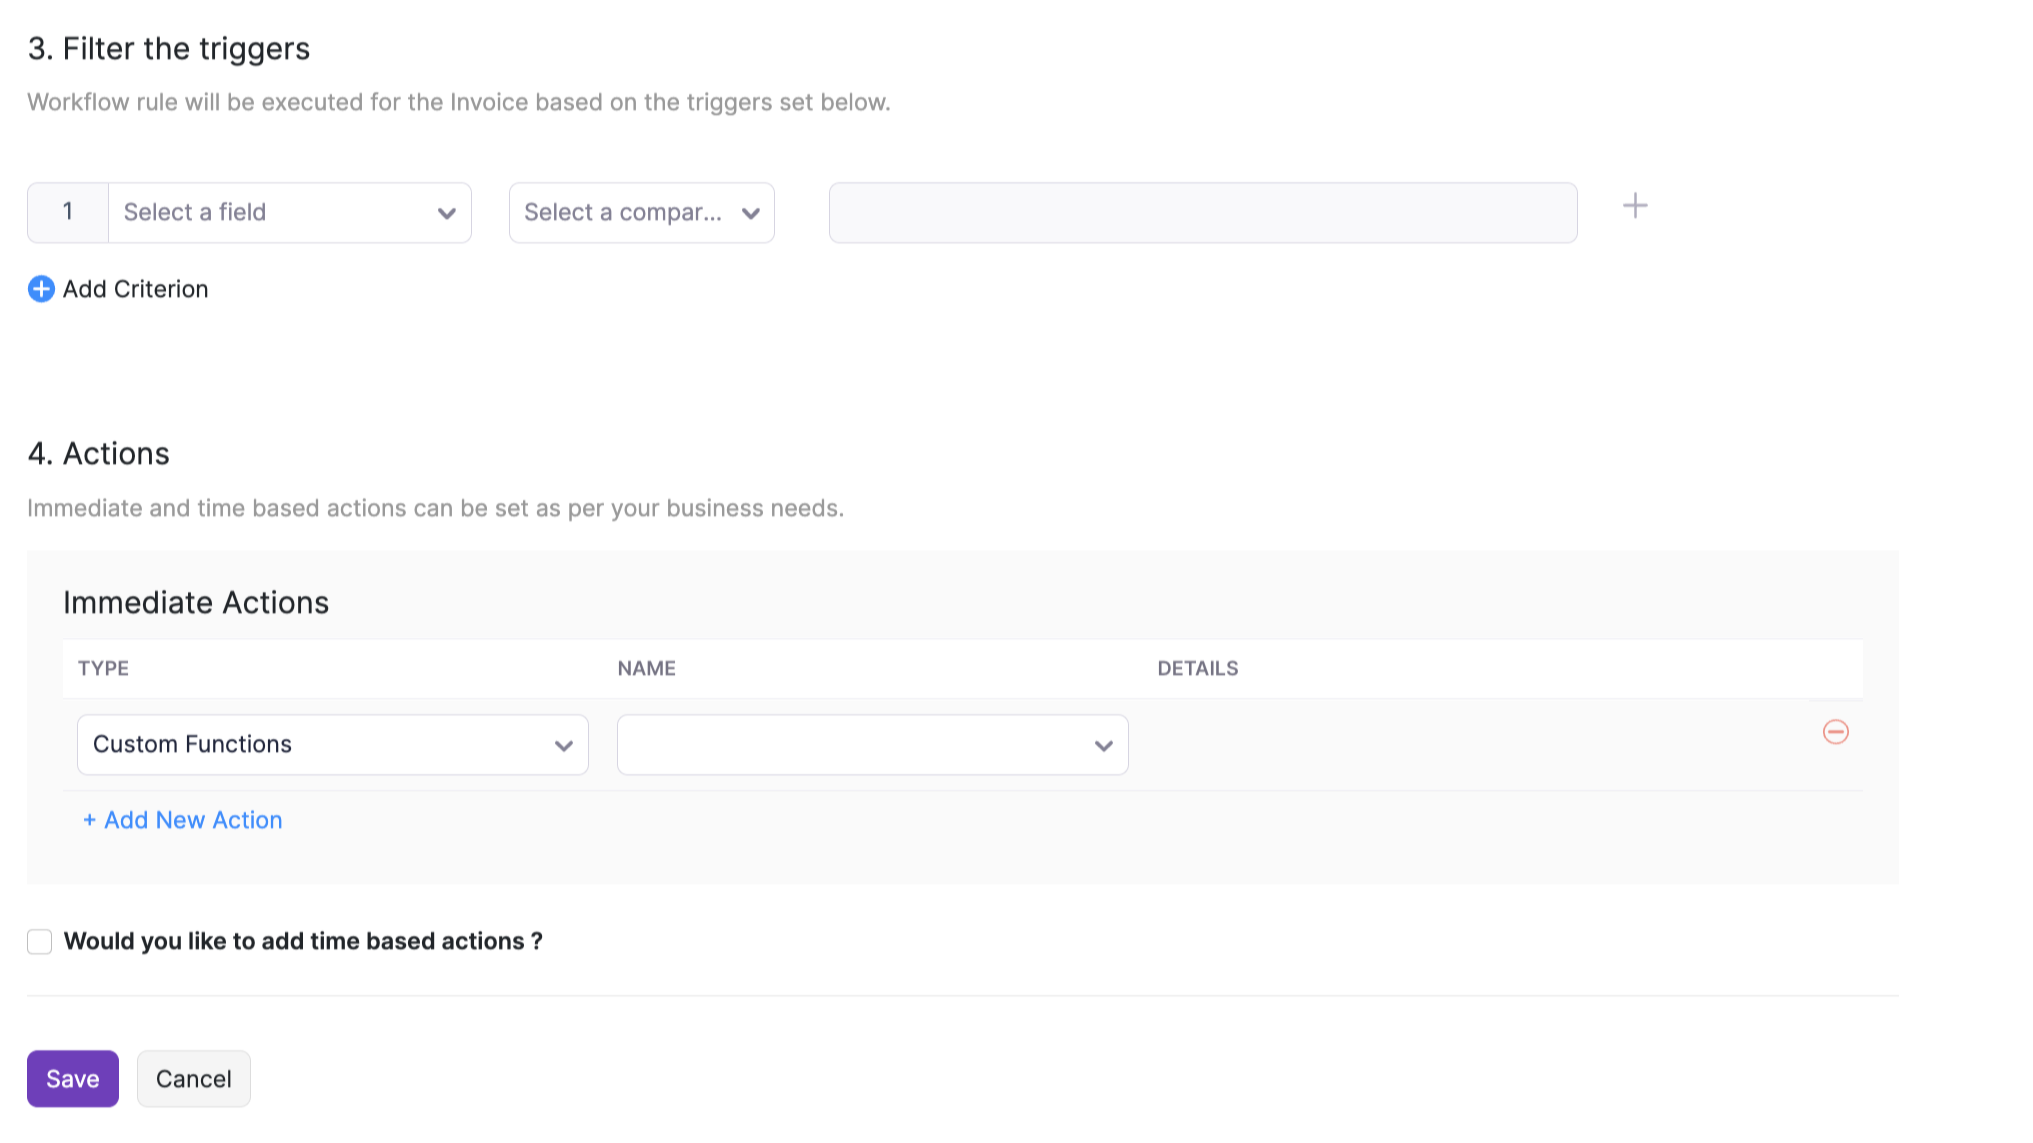This screenshot has height=1143, width=2033.
Task: Click the Immediate Actions heading
Action: [196, 603]
